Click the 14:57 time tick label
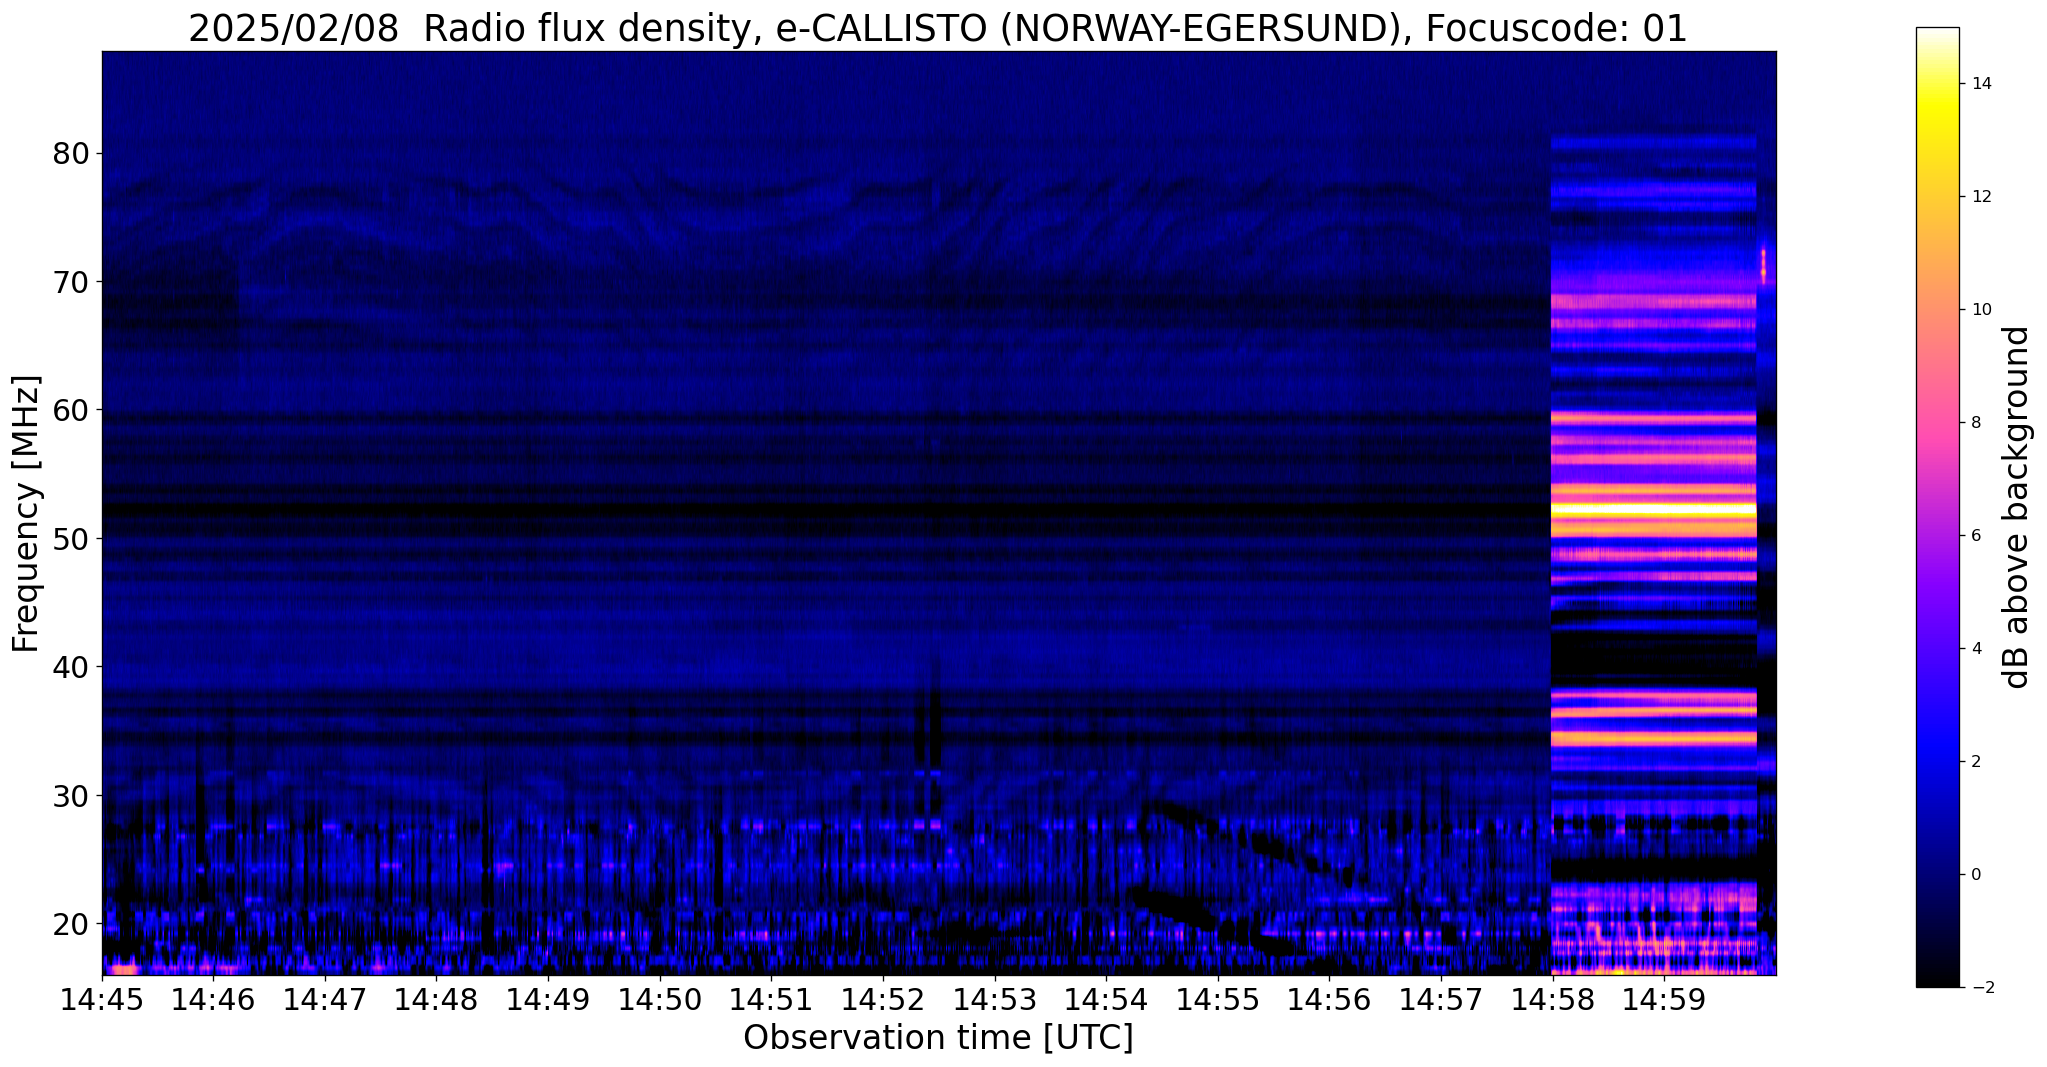Viewport: 2047px width, 1067px height. (1440, 998)
